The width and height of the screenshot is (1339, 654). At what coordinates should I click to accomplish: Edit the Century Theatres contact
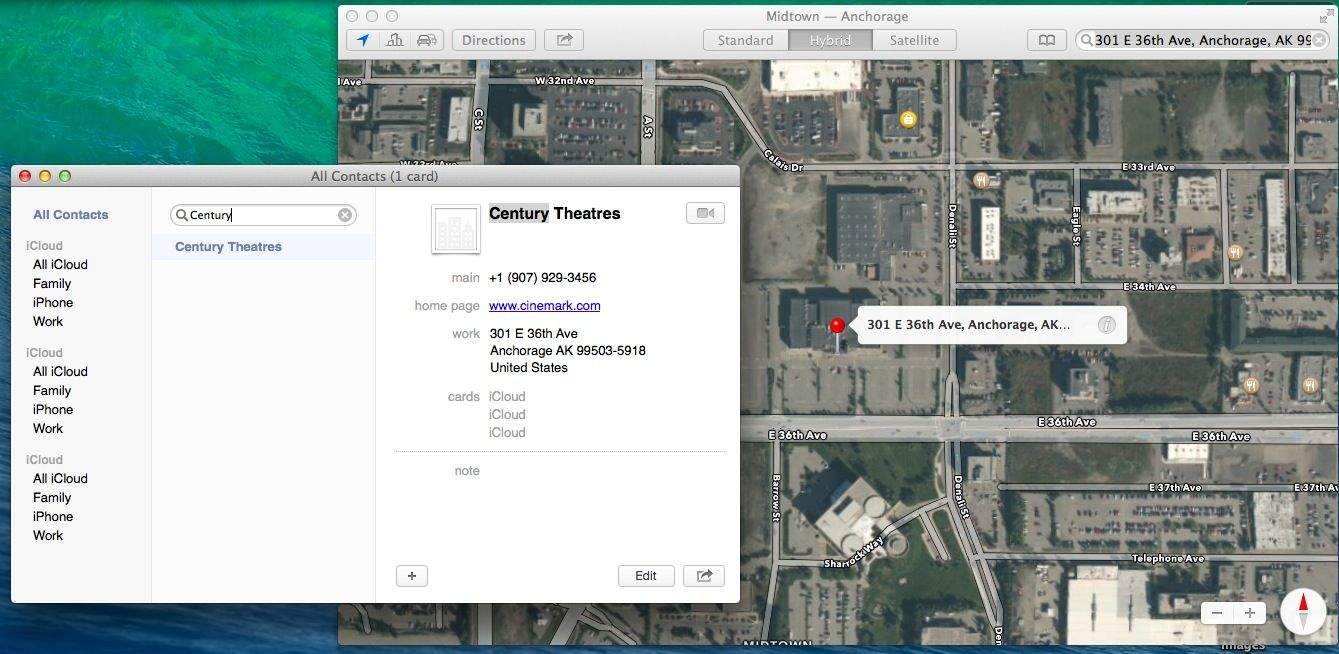[645, 575]
